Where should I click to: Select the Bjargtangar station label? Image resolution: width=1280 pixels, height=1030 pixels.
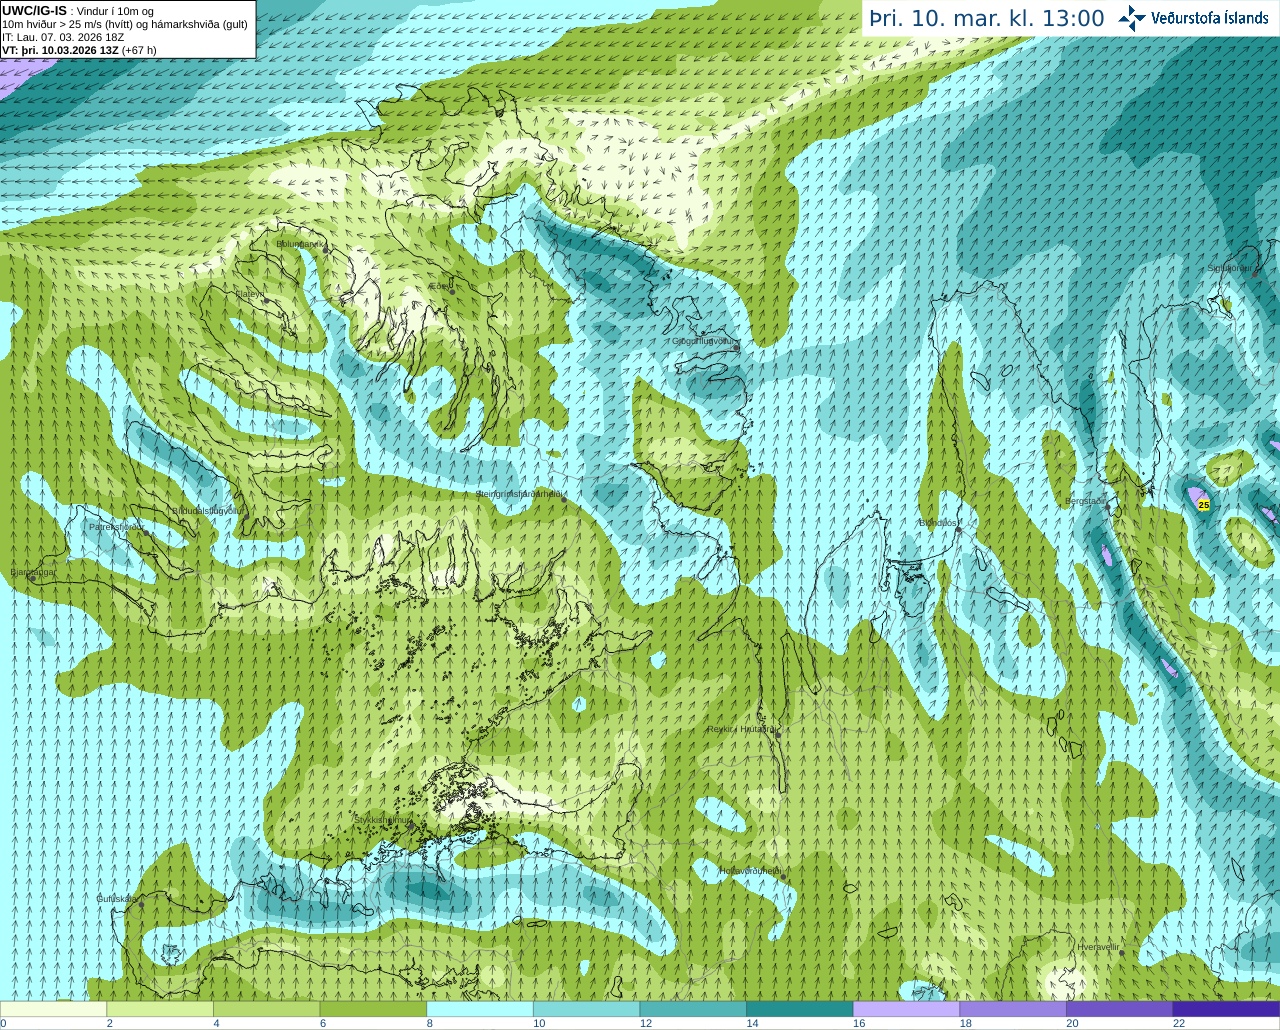[32, 572]
